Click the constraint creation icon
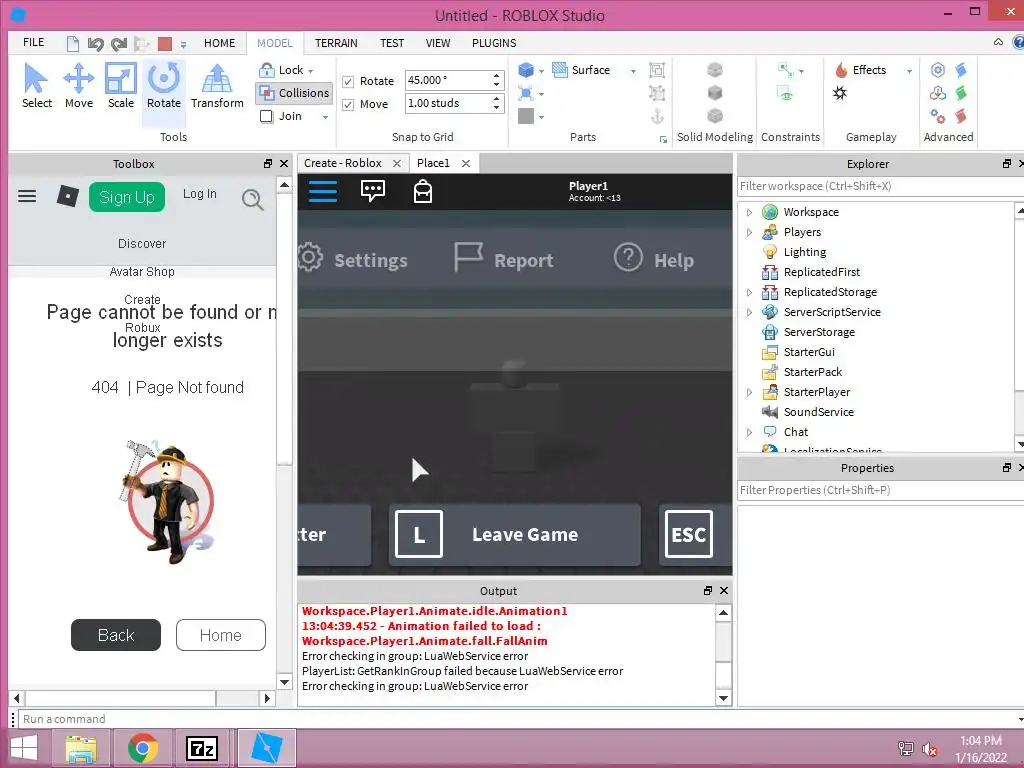 click(786, 69)
